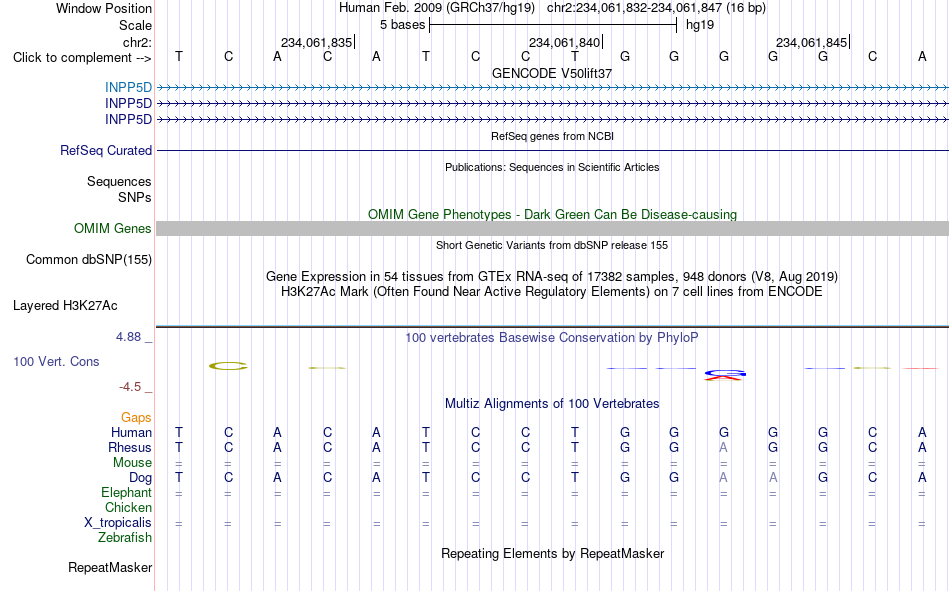Click the '5 bases' scale label
Screen dimensions: 950x591
click(x=402, y=25)
